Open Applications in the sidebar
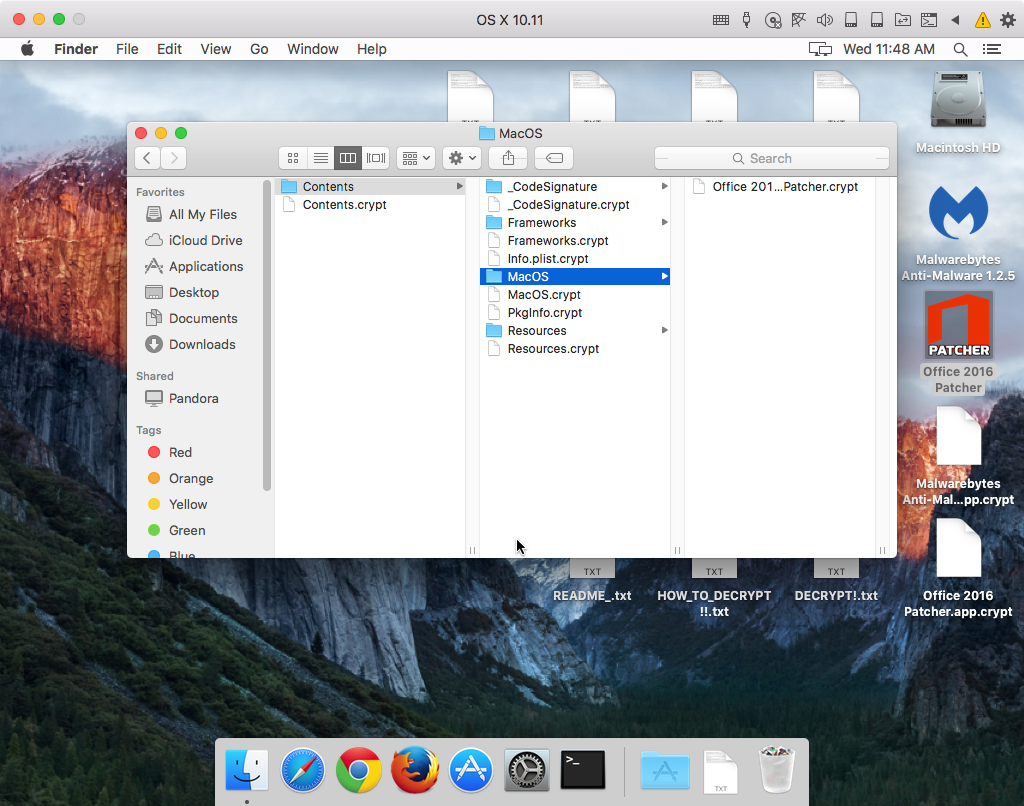Image resolution: width=1024 pixels, height=806 pixels. (194, 266)
